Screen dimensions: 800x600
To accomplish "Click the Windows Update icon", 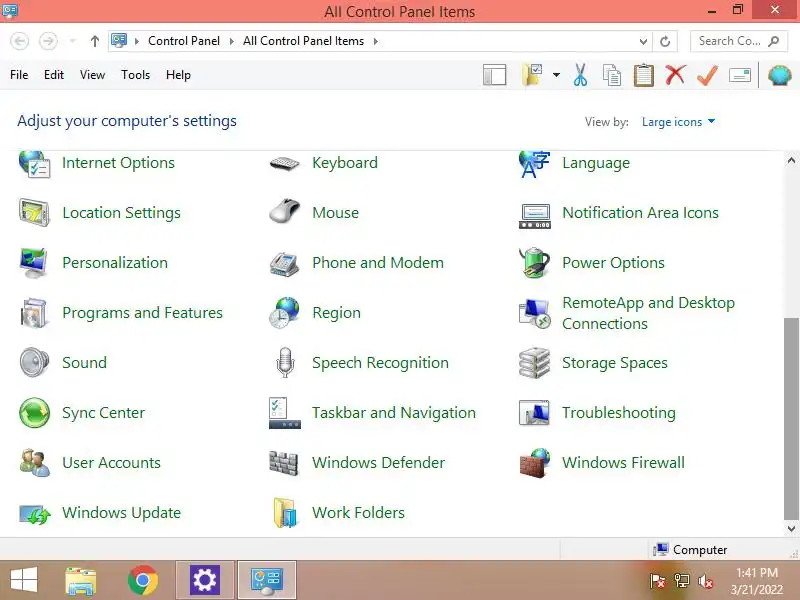I will (35, 514).
